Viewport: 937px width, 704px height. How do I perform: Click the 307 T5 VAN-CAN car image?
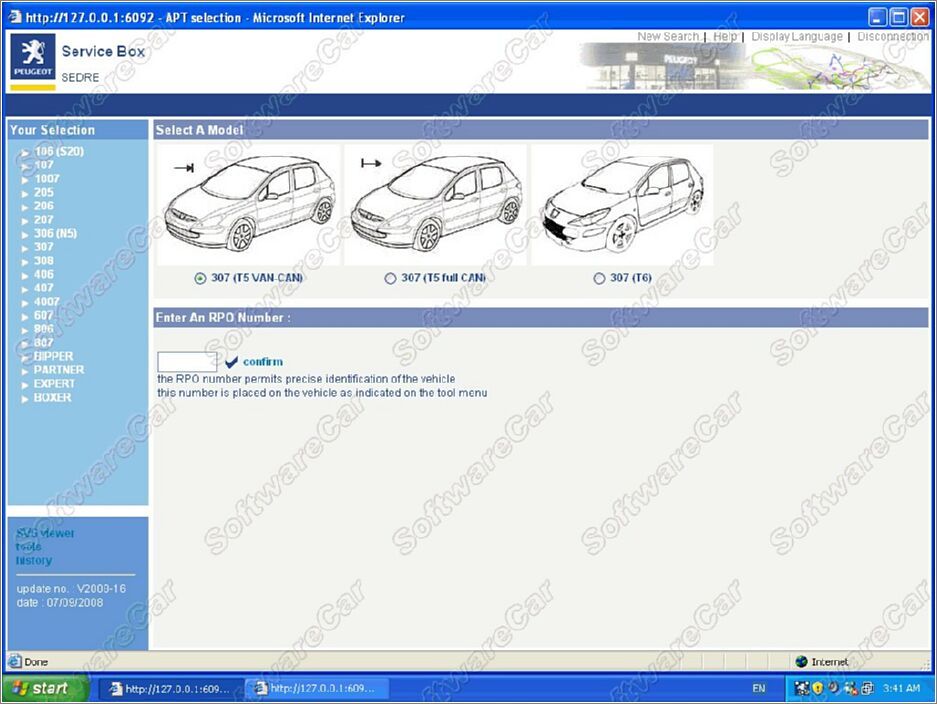(x=249, y=204)
